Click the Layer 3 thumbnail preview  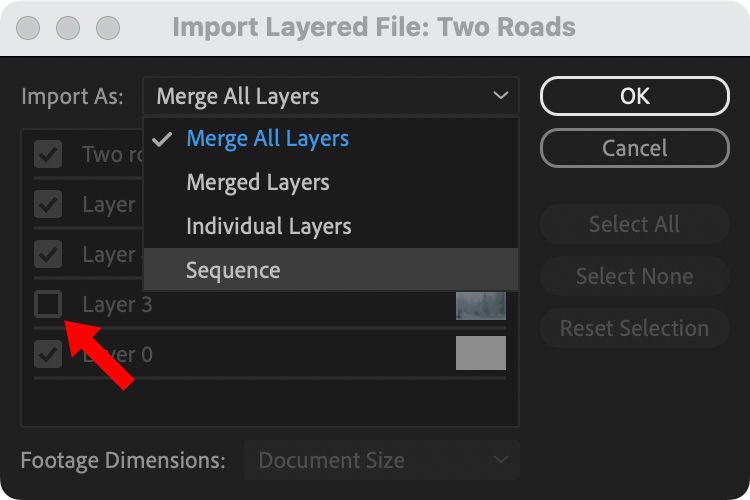tap(480, 304)
